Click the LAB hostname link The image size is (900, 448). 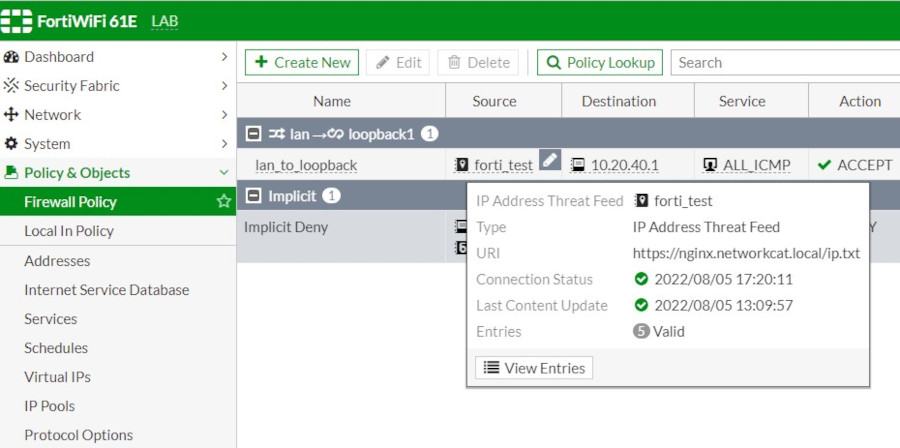tap(165, 22)
